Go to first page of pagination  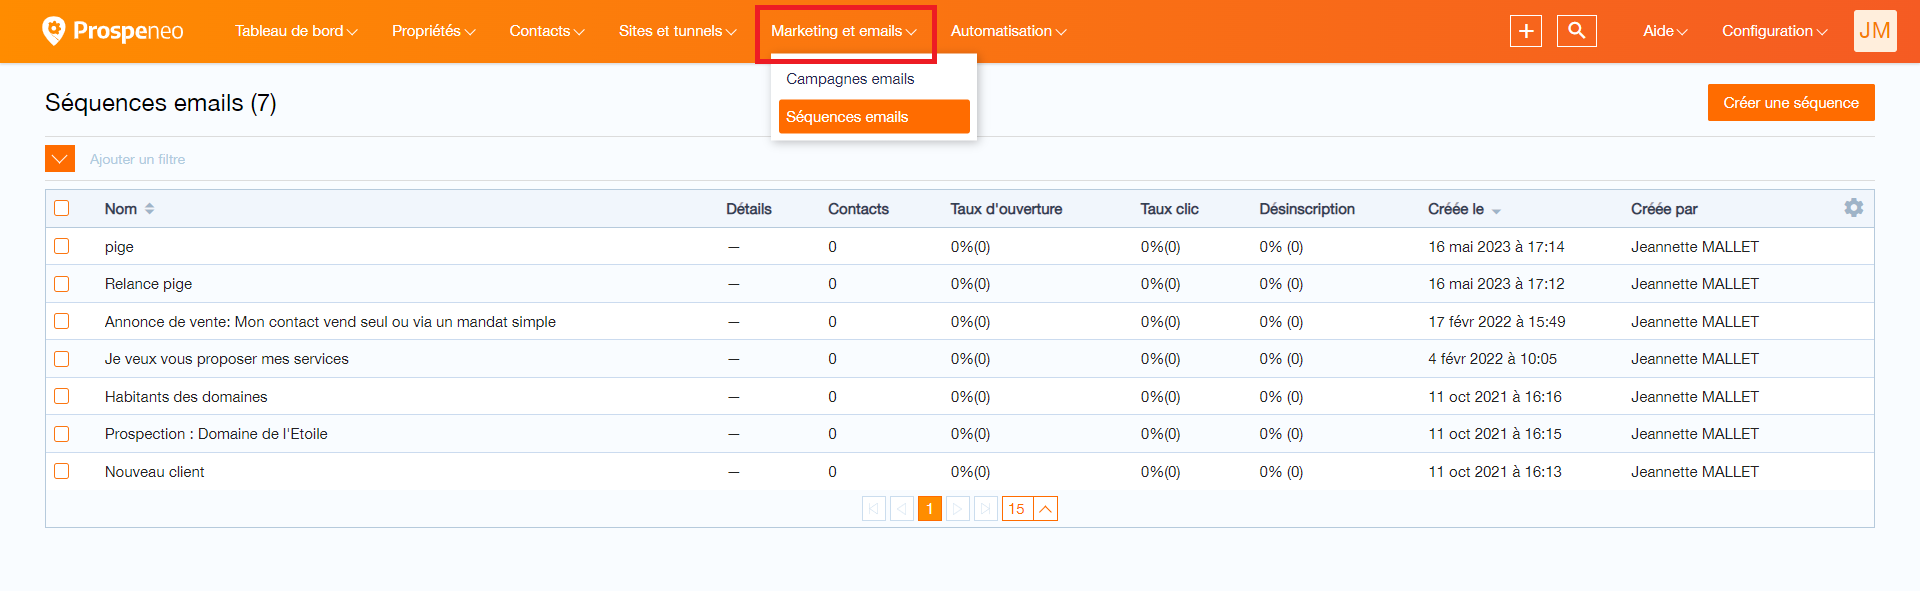(x=874, y=509)
